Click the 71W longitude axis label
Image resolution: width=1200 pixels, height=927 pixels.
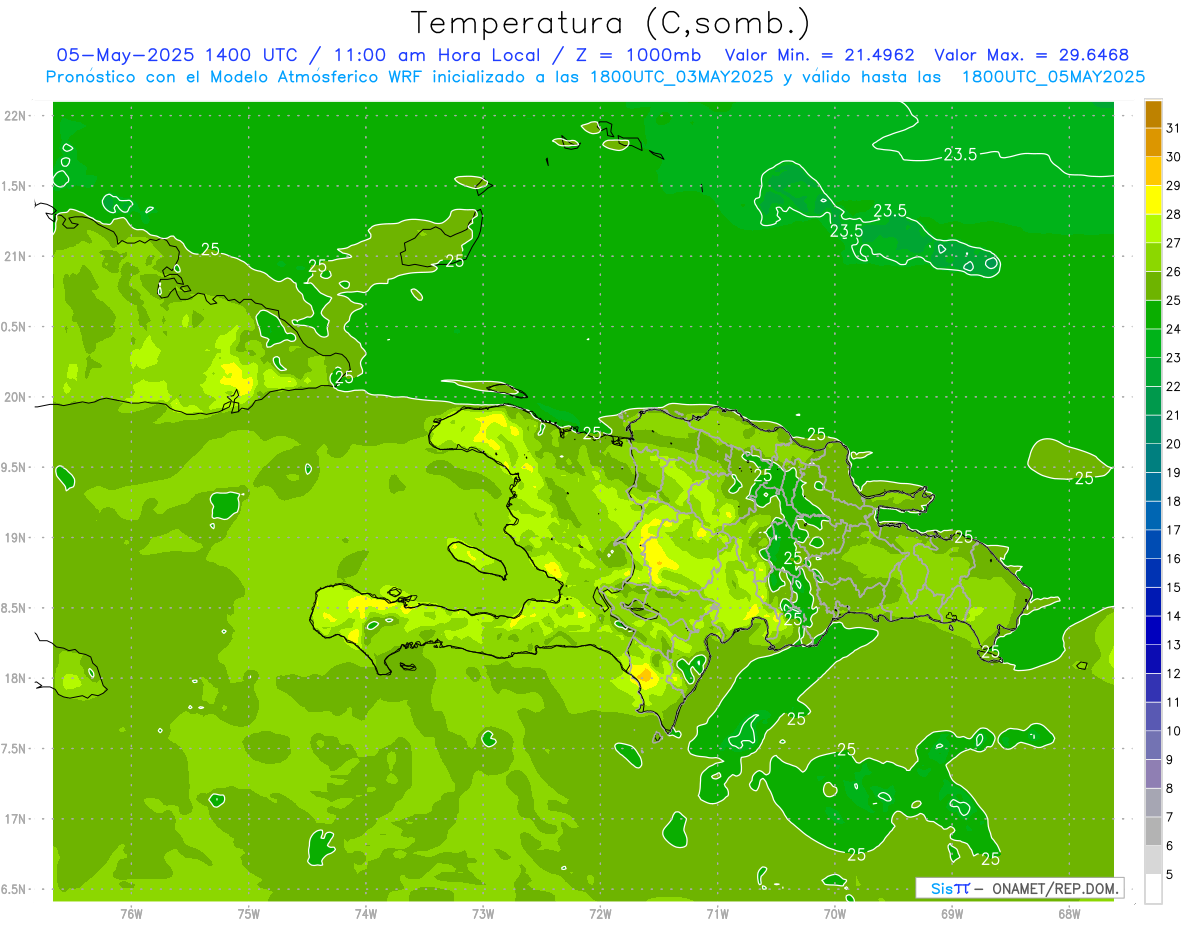717,913
